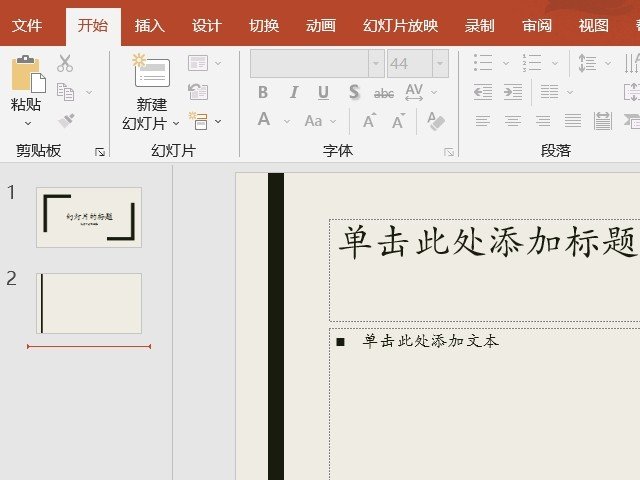Open the numbering dropdown arrow

point(555,63)
